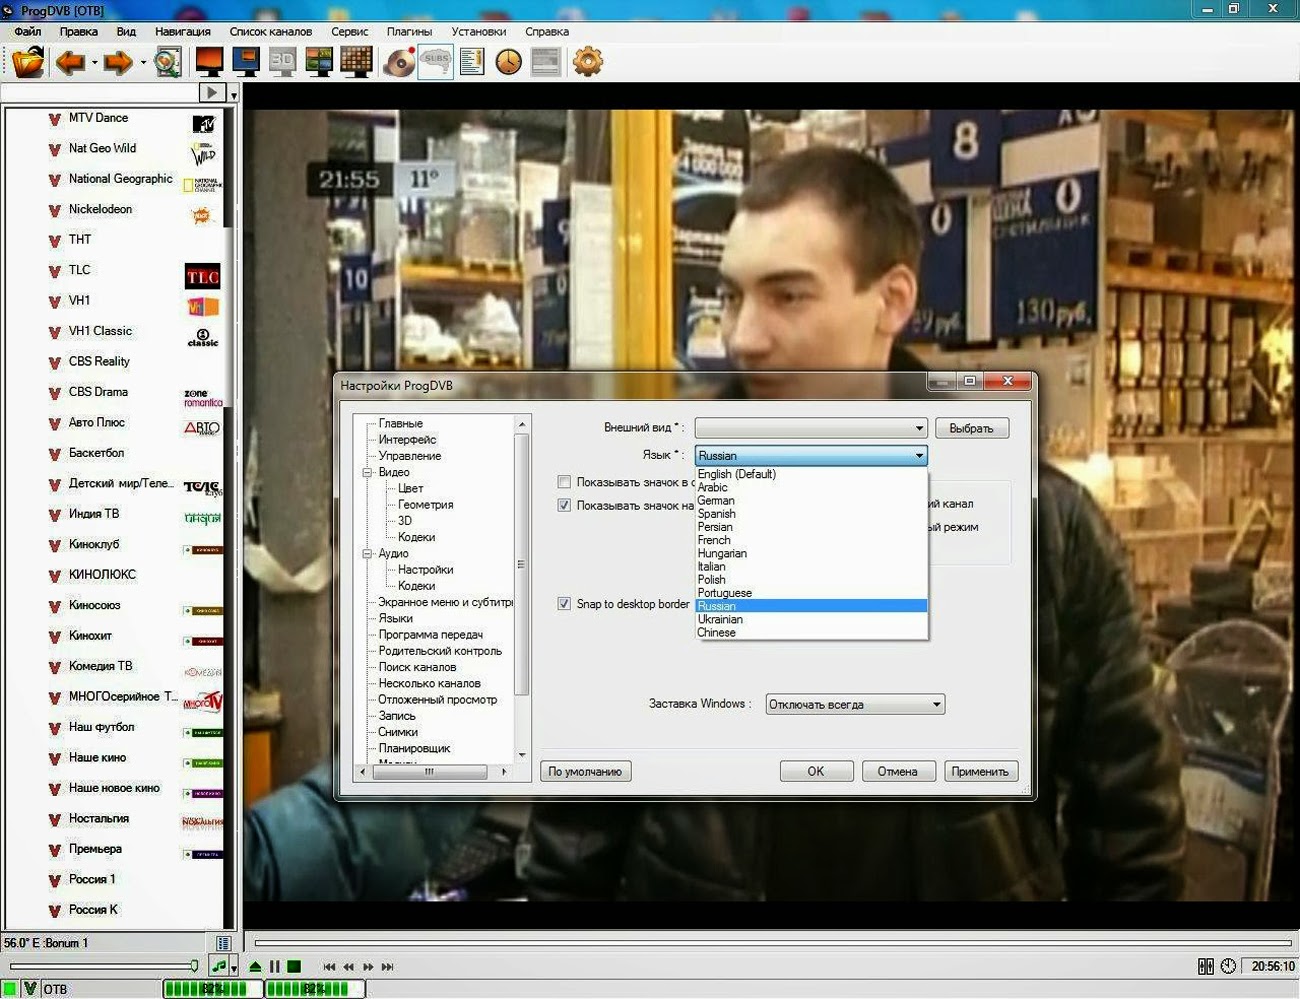
Task: Open the four-channel mosaic view icon
Action: 319,62
